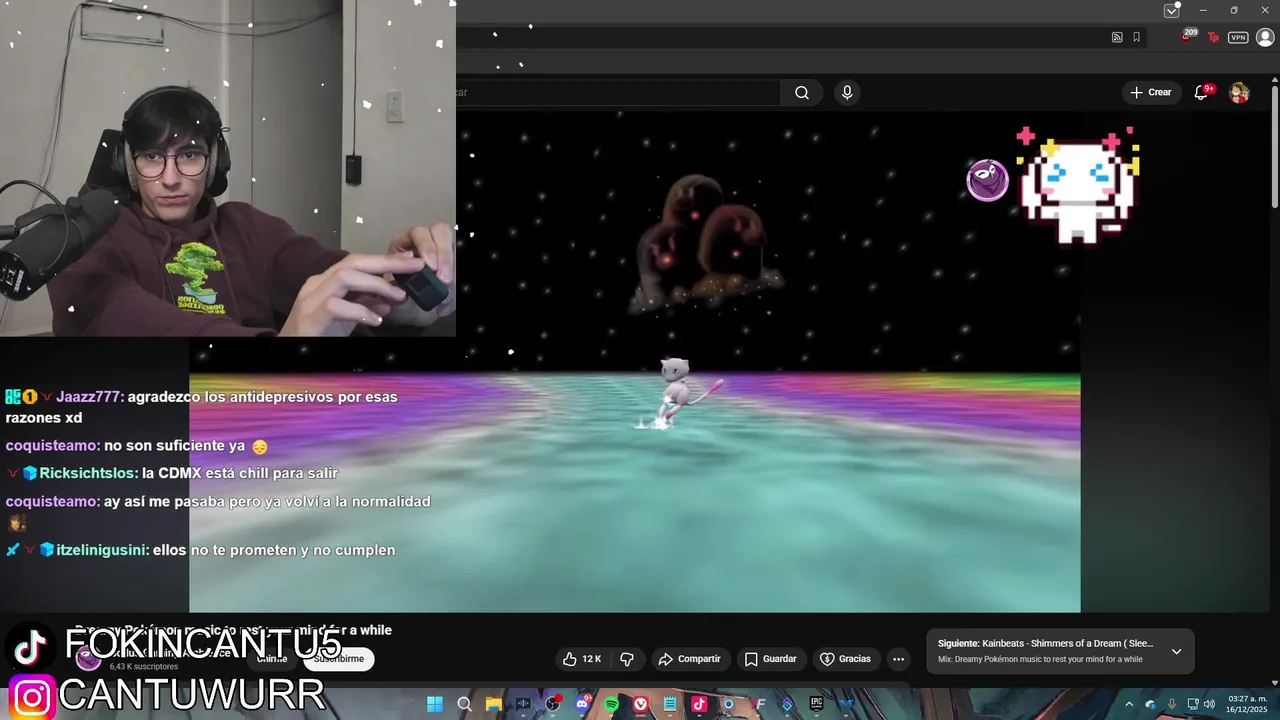Screen dimensions: 1280x720
Task: Open the Crear upload menu
Action: (1150, 92)
